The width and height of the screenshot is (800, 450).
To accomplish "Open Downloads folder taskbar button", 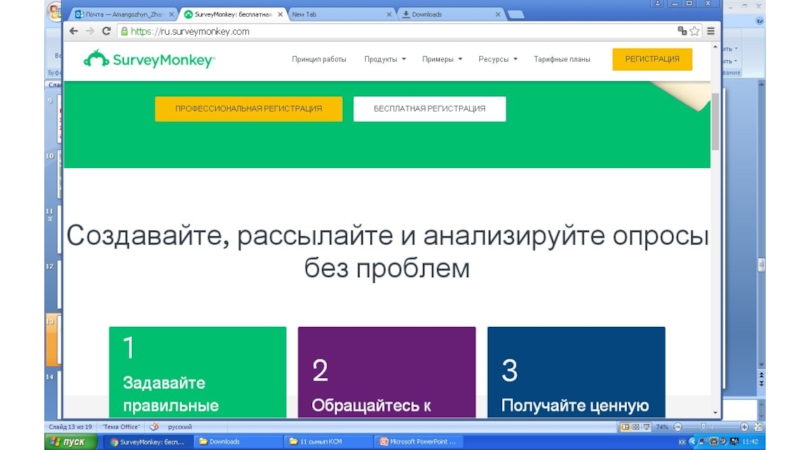I will point(237,442).
